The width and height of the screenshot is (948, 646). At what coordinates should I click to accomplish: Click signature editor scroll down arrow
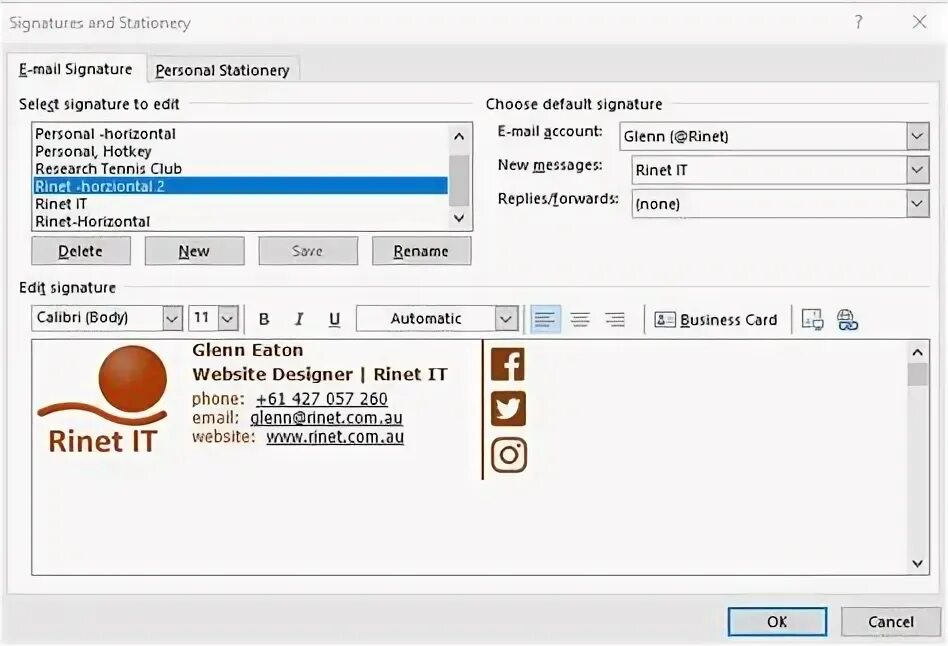[x=917, y=563]
